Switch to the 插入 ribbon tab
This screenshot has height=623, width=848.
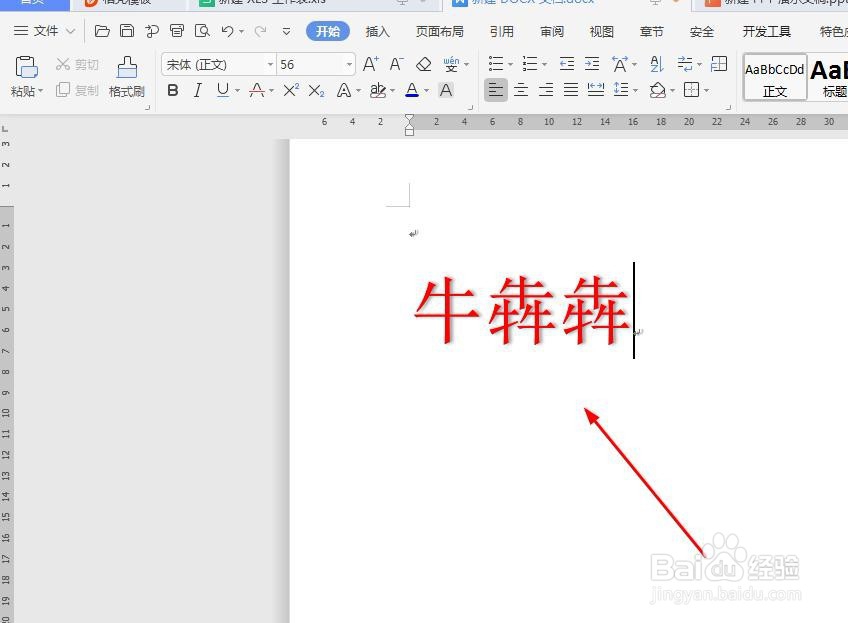pyautogui.click(x=377, y=31)
